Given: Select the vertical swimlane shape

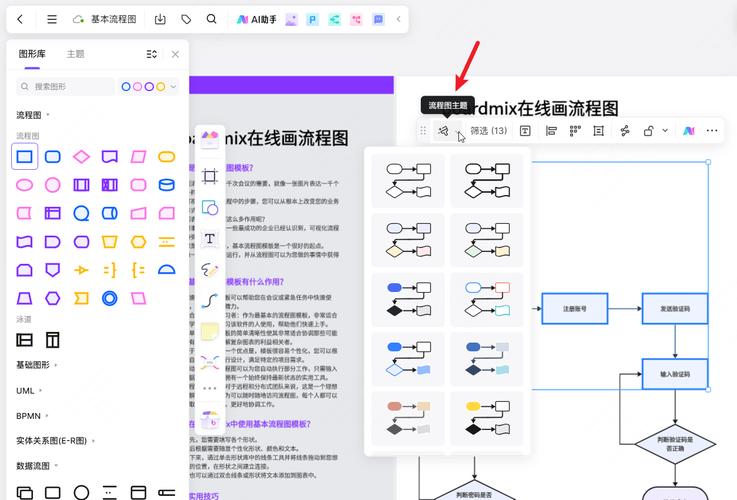Looking at the screenshot, I should coord(53,340).
